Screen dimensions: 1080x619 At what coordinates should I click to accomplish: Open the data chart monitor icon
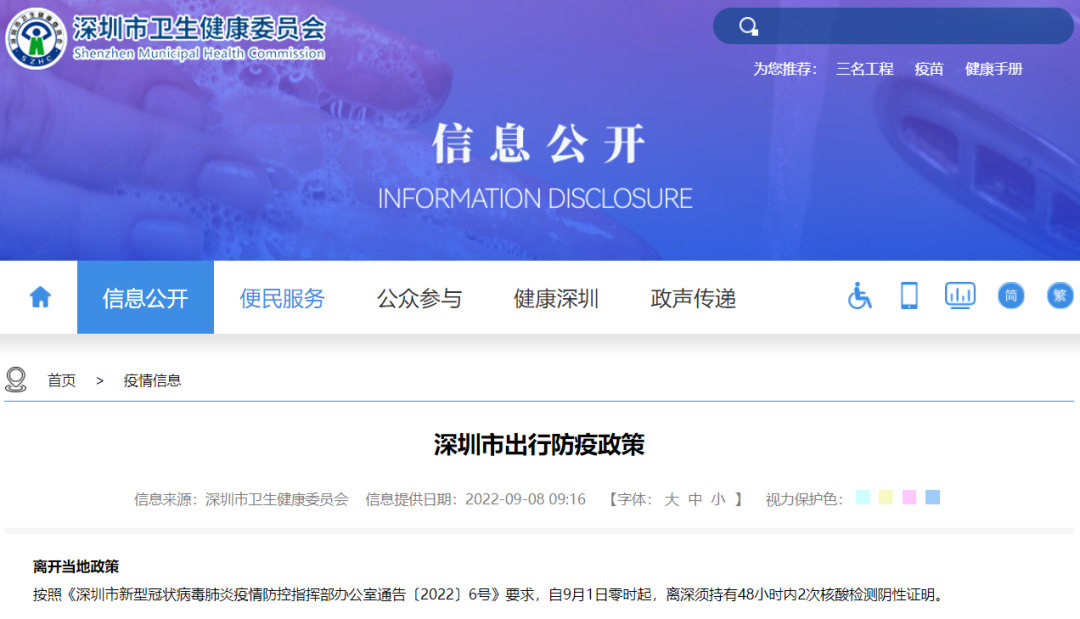(960, 295)
